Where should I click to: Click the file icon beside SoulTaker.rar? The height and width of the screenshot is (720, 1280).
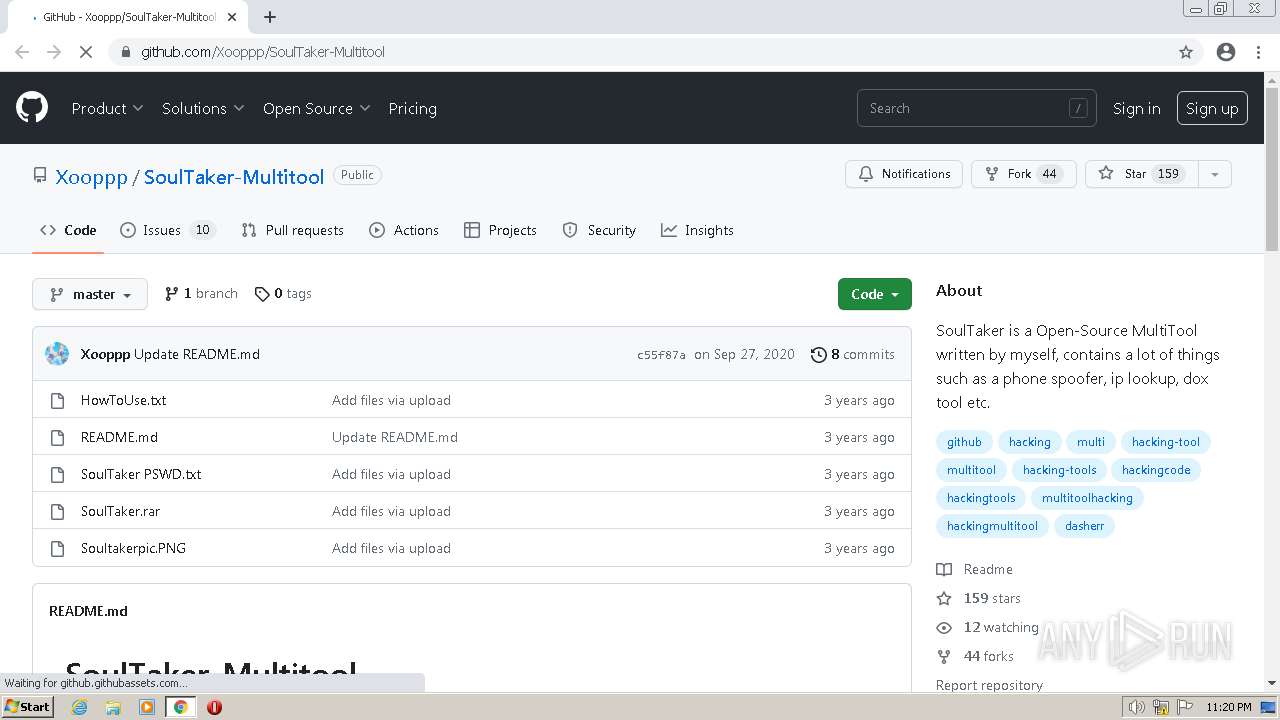pos(57,511)
